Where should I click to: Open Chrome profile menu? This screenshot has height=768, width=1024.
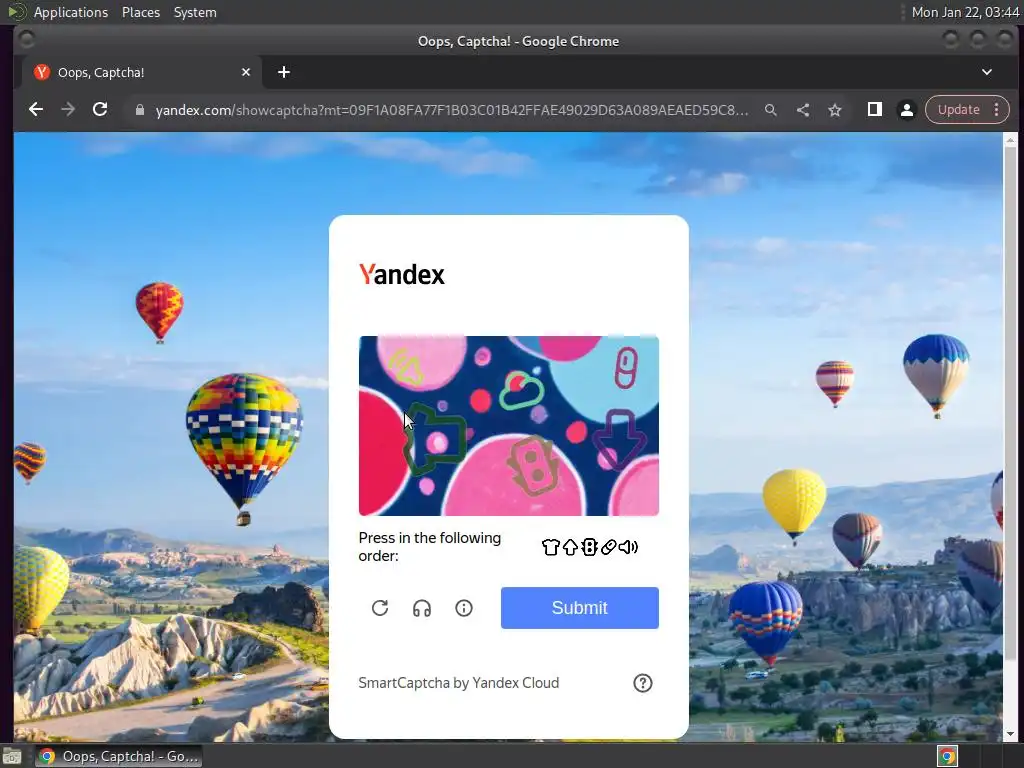pos(906,110)
